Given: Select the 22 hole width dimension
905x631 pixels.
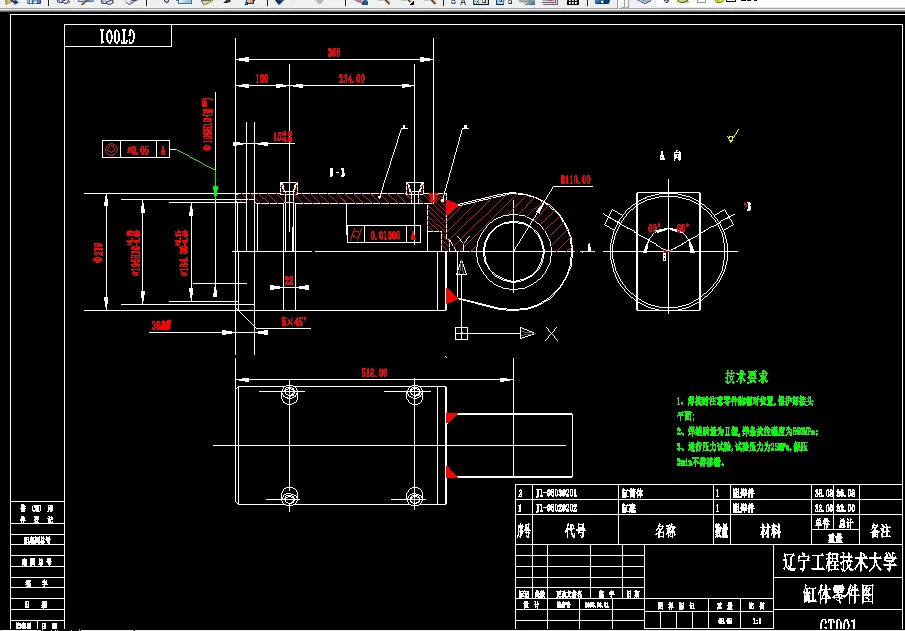Looking at the screenshot, I should 289,281.
